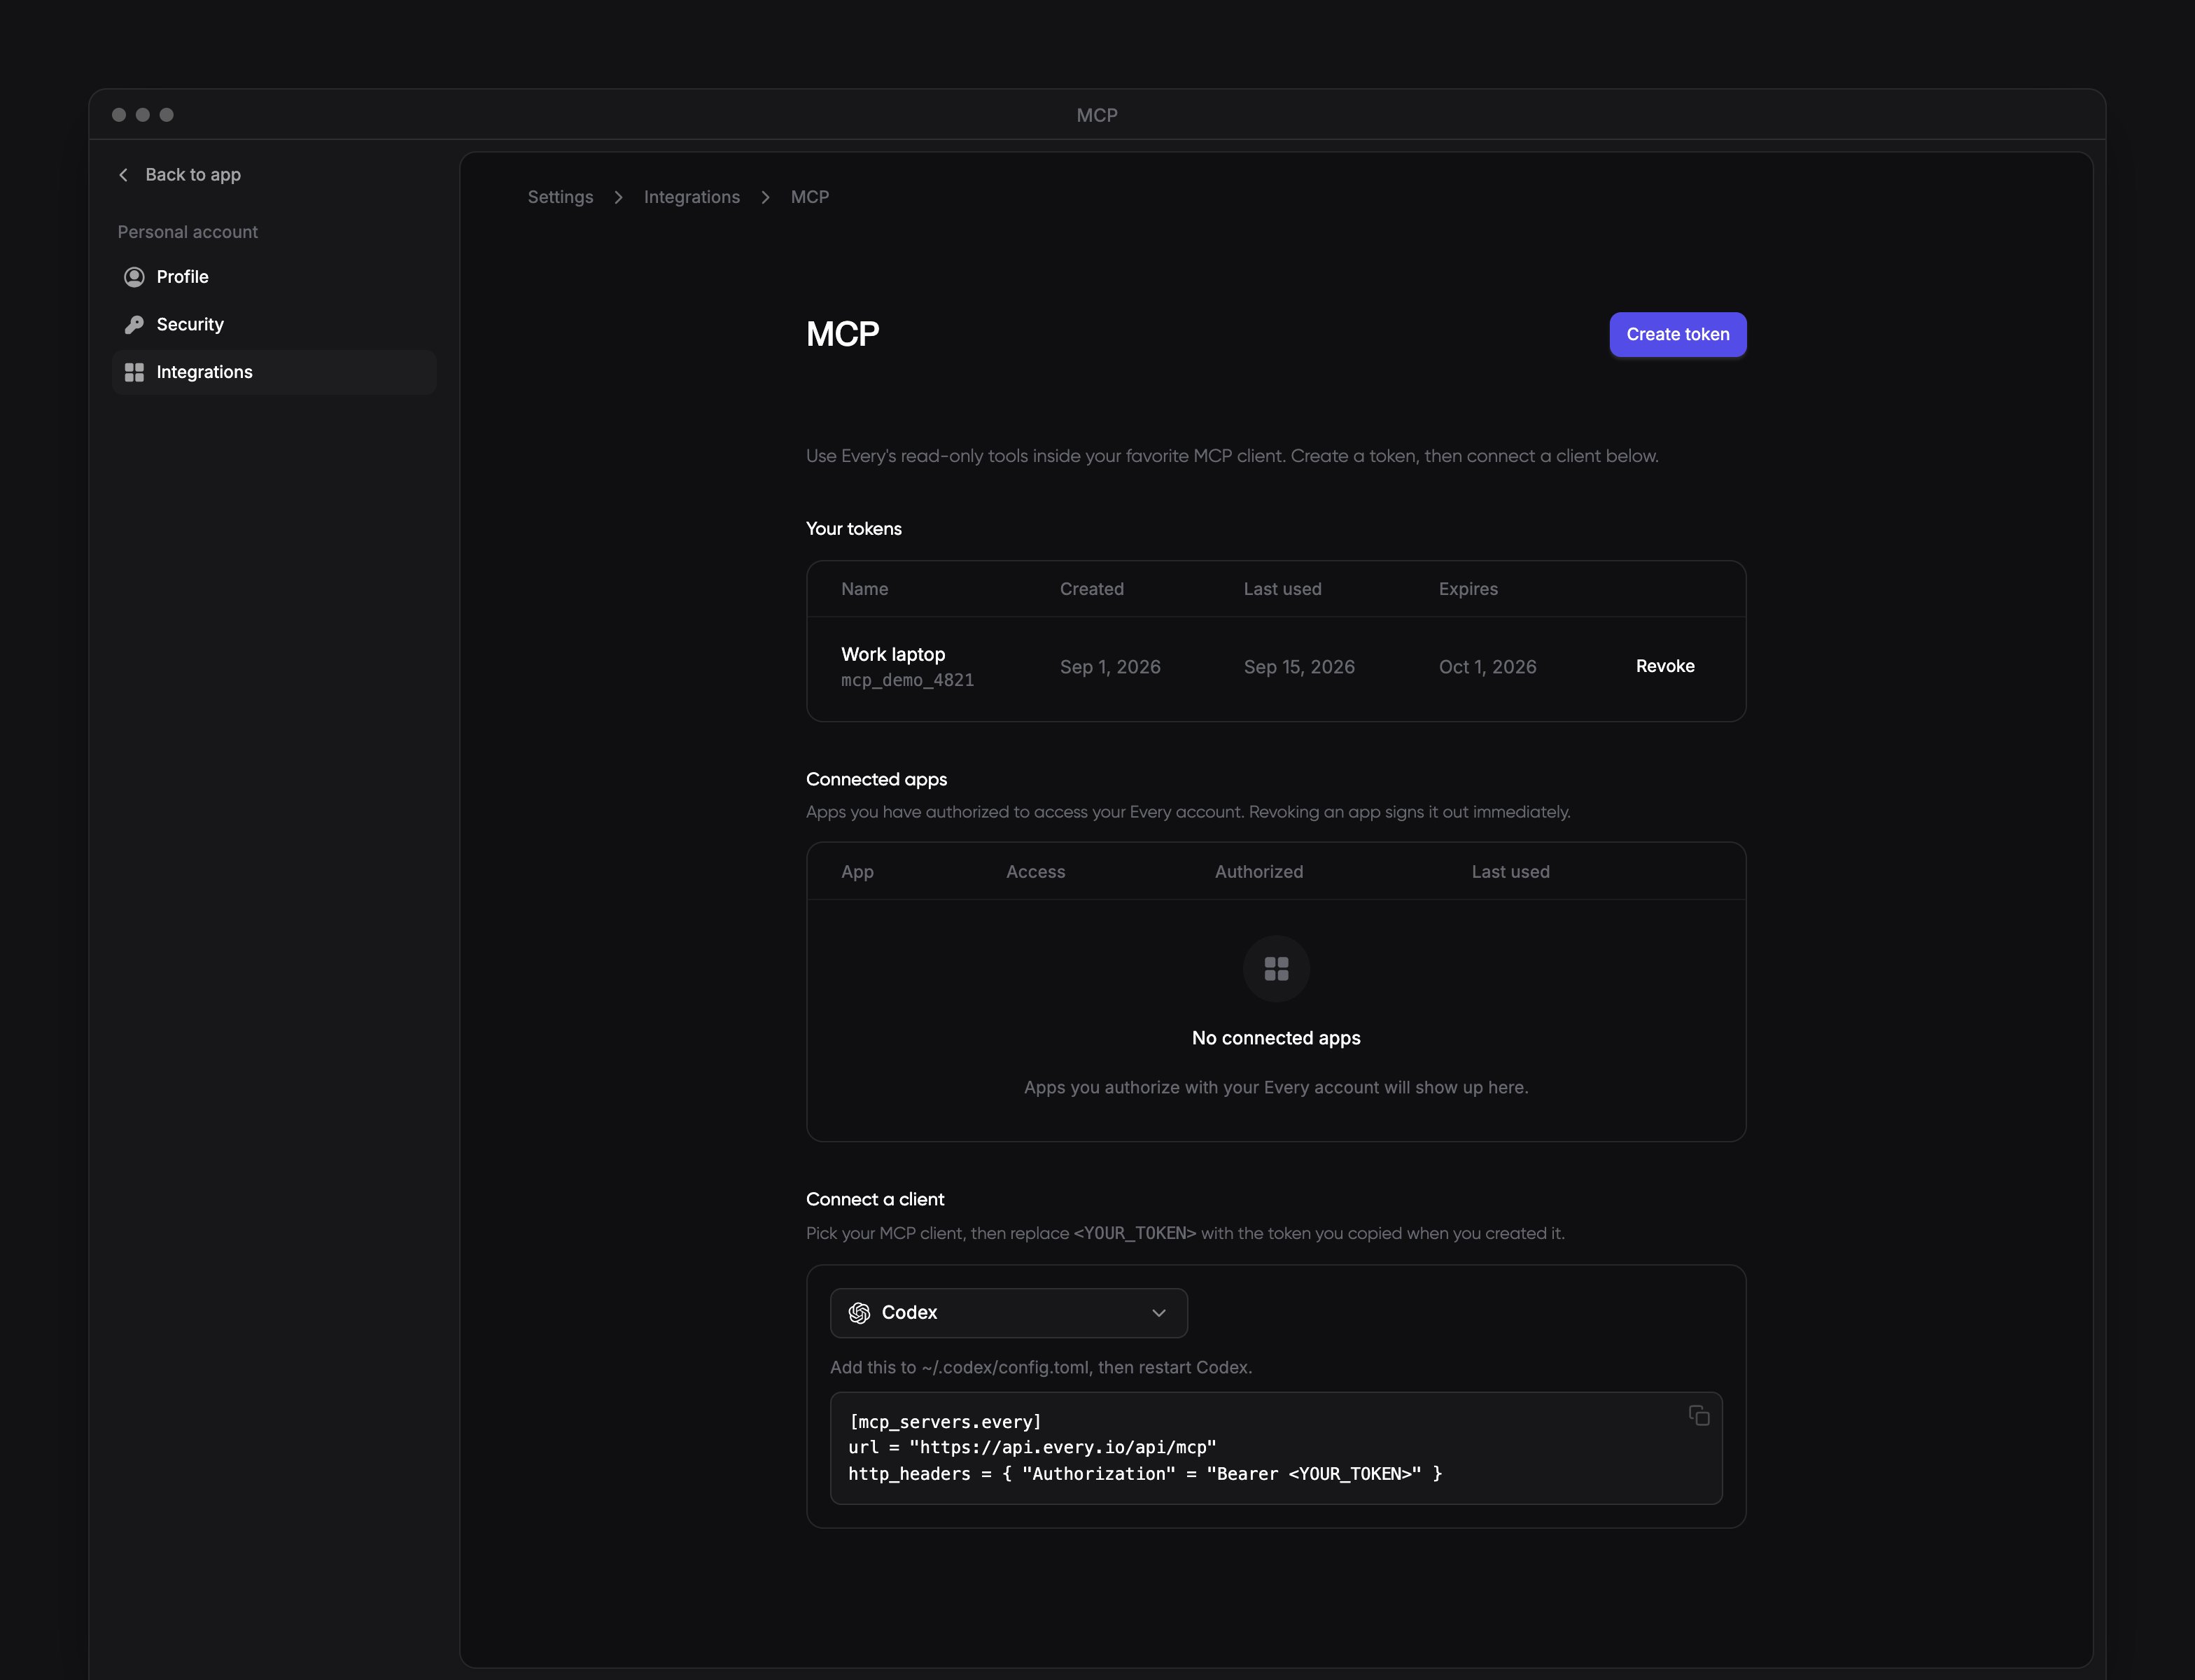Image resolution: width=2195 pixels, height=1680 pixels.
Task: Go to Integrations breadcrumb
Action: point(691,197)
